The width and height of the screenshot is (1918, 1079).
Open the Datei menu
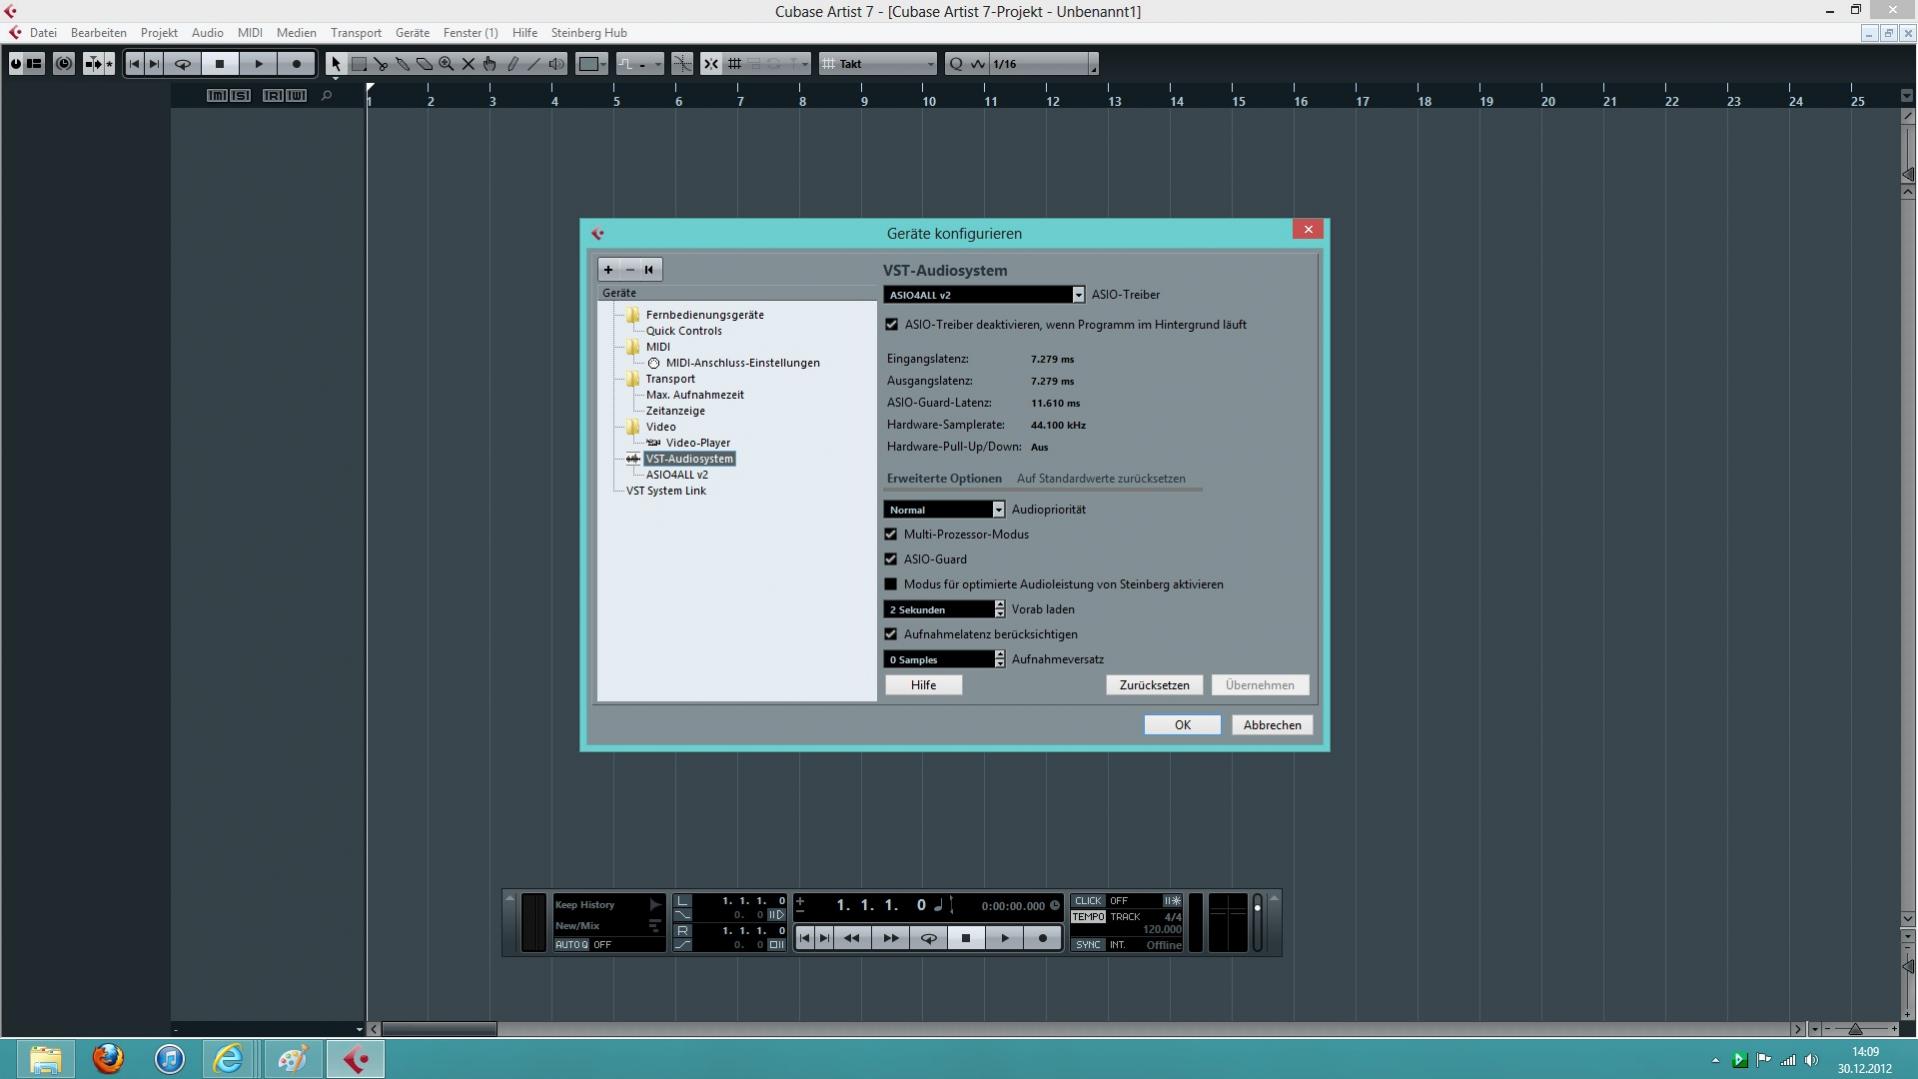pyautogui.click(x=43, y=33)
